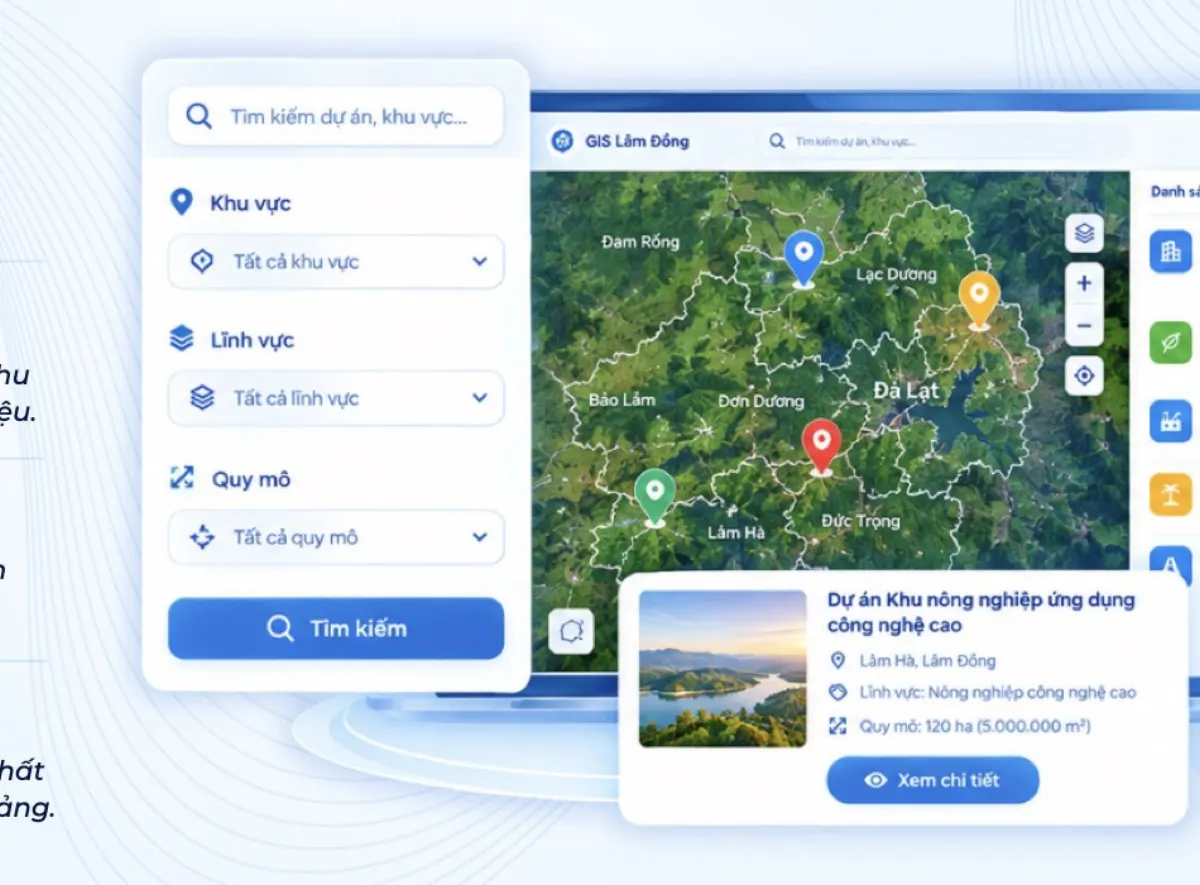
Task: Select the blue map pin near Lạc Dương
Action: (803, 259)
